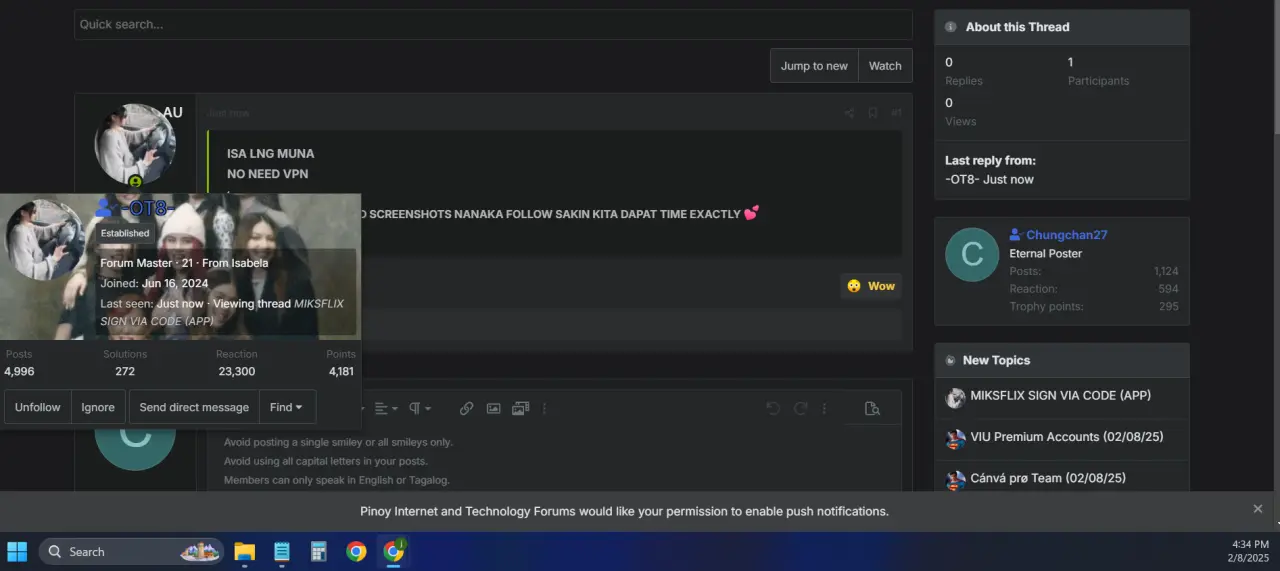
Task: Click into the reply editor text area
Action: [x=554, y=461]
